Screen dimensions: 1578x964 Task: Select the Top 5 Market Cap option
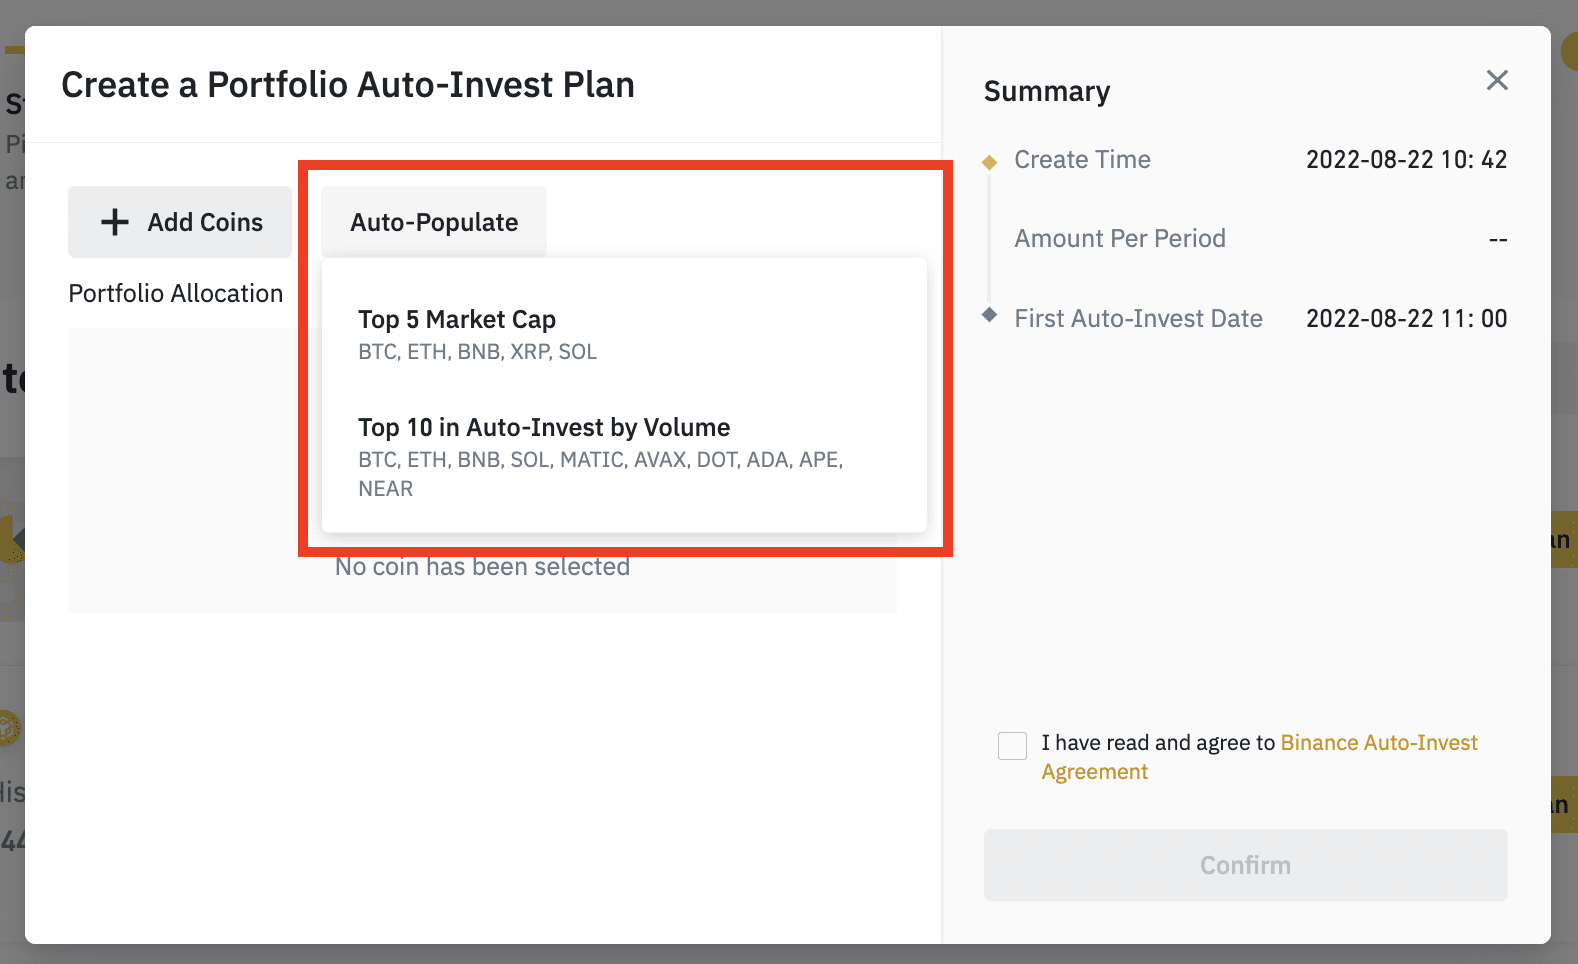(x=457, y=320)
